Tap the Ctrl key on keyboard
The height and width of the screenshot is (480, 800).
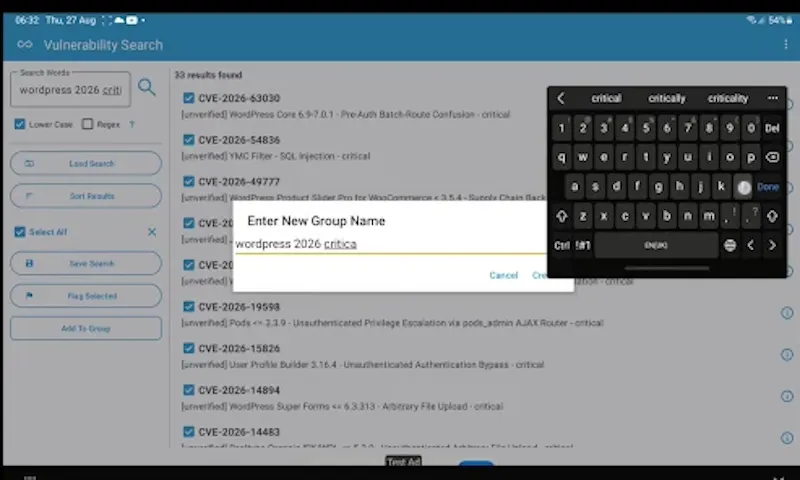point(562,246)
